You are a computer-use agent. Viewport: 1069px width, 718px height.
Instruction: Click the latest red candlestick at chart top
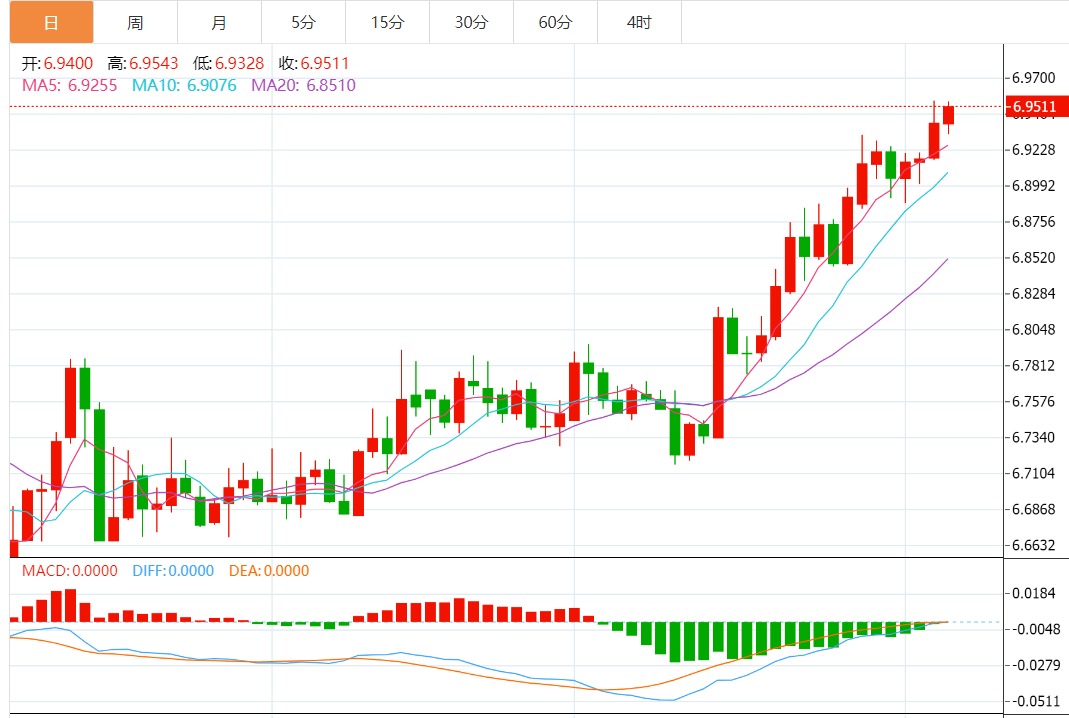(x=948, y=115)
